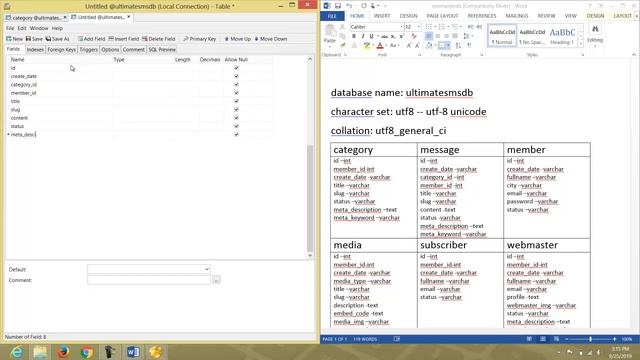Save the table with the Save button
The width and height of the screenshot is (640, 360).
34,39
